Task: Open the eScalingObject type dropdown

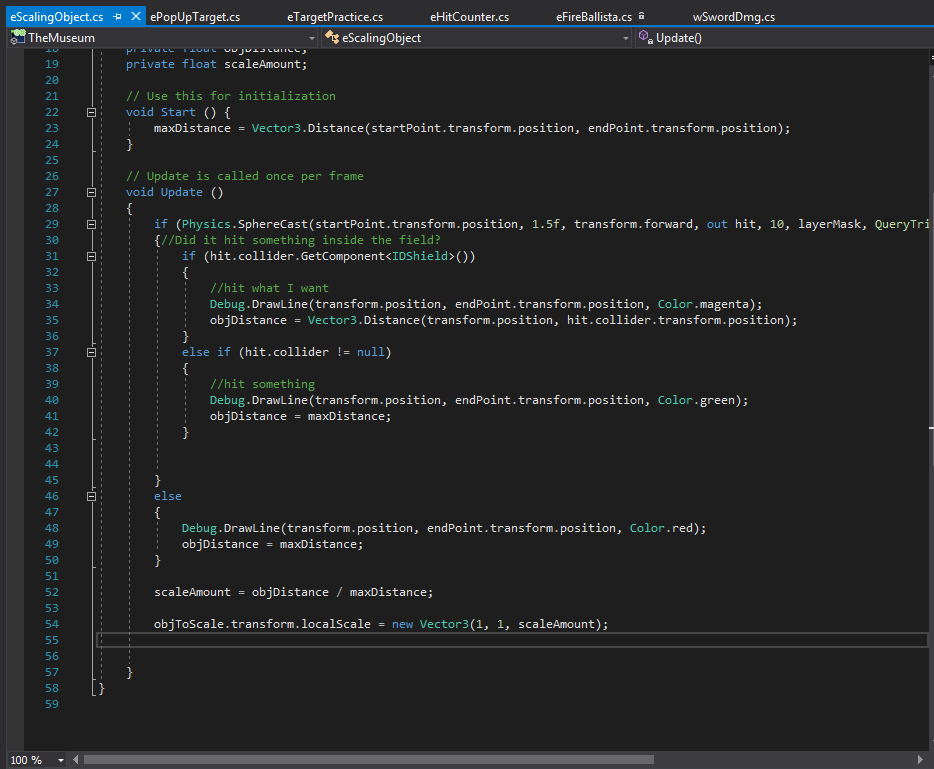Action: pos(626,38)
